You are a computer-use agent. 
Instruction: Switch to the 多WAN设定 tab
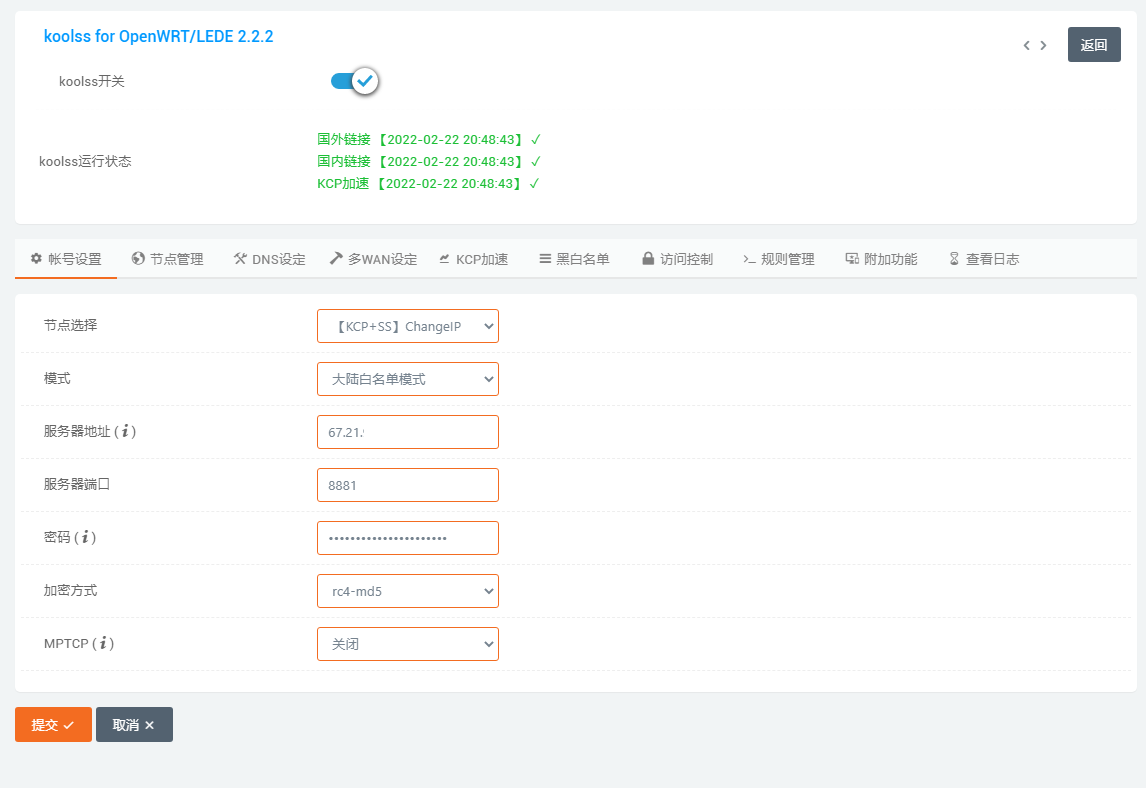[x=373, y=259]
